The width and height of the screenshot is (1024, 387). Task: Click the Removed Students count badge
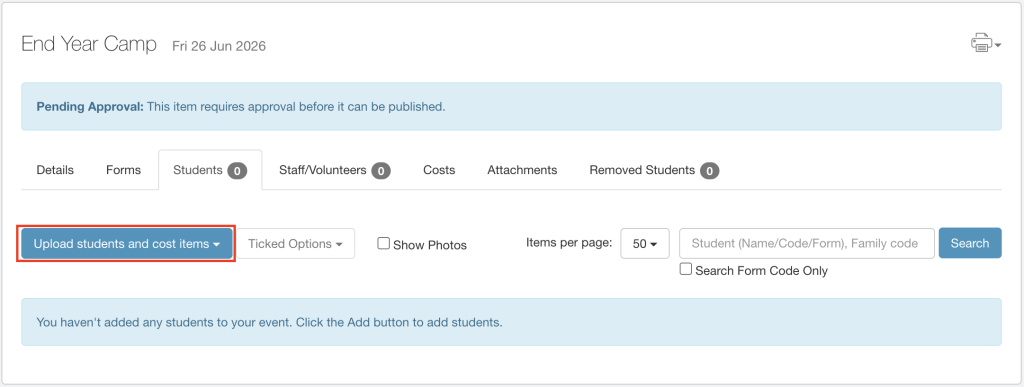tap(709, 171)
